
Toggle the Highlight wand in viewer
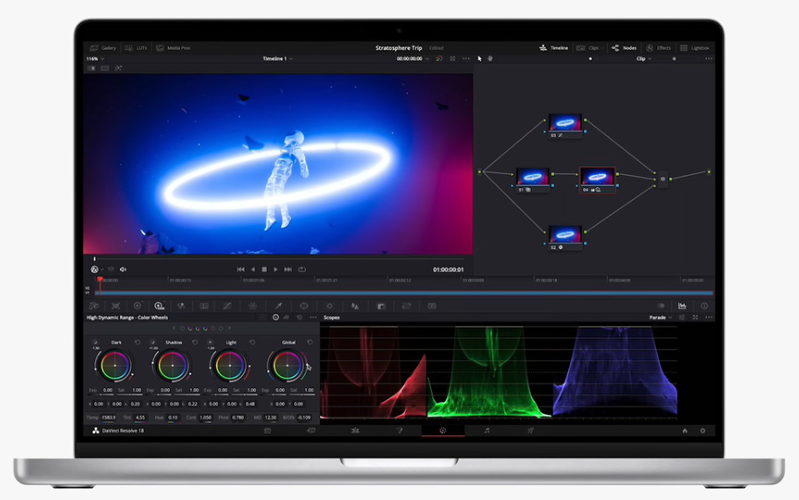click(x=118, y=68)
